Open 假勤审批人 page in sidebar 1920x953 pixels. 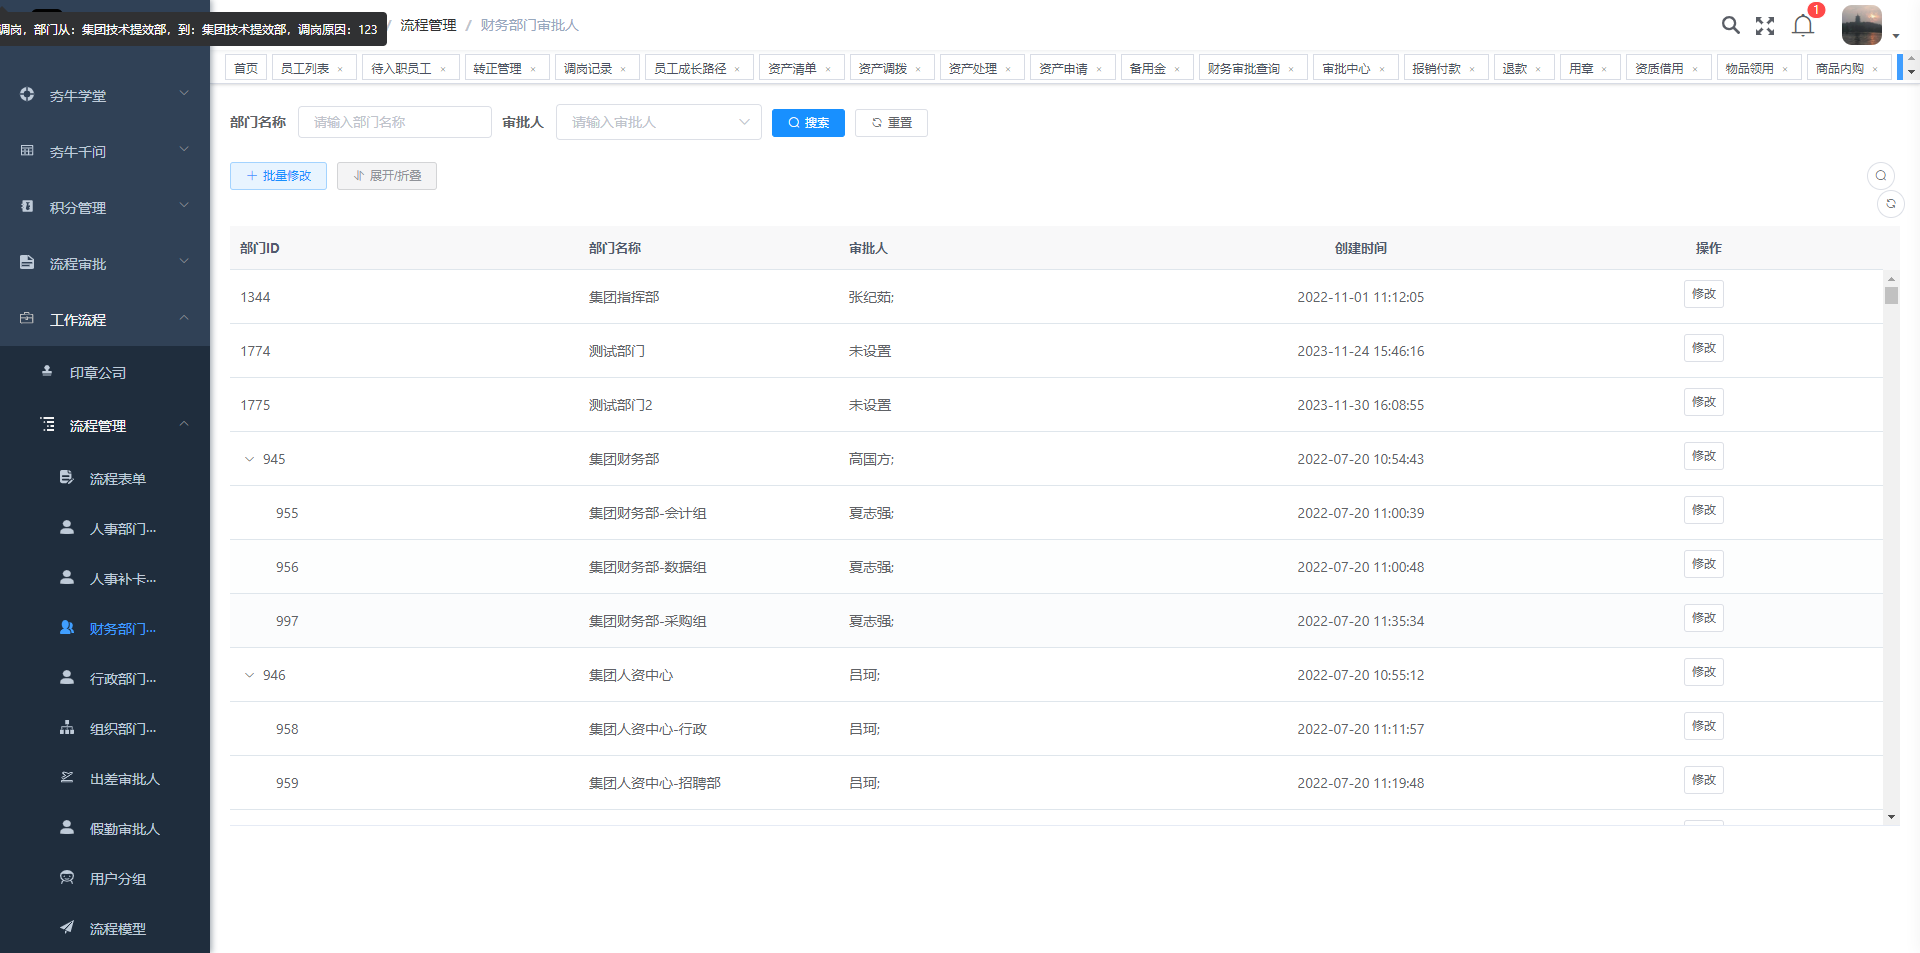105,828
